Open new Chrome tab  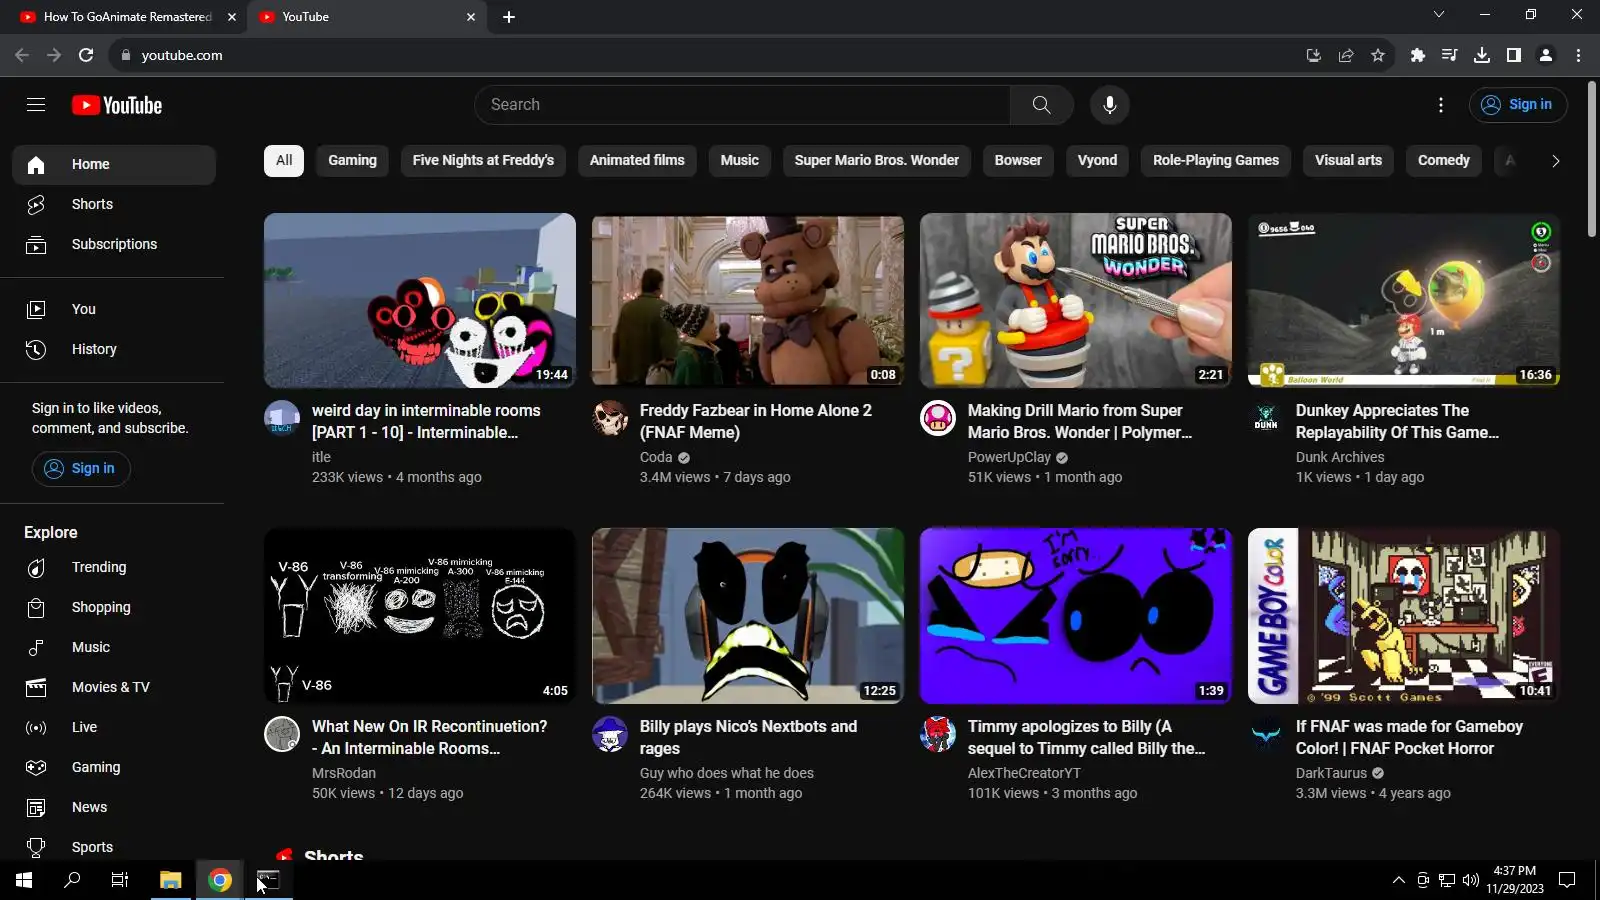509,17
